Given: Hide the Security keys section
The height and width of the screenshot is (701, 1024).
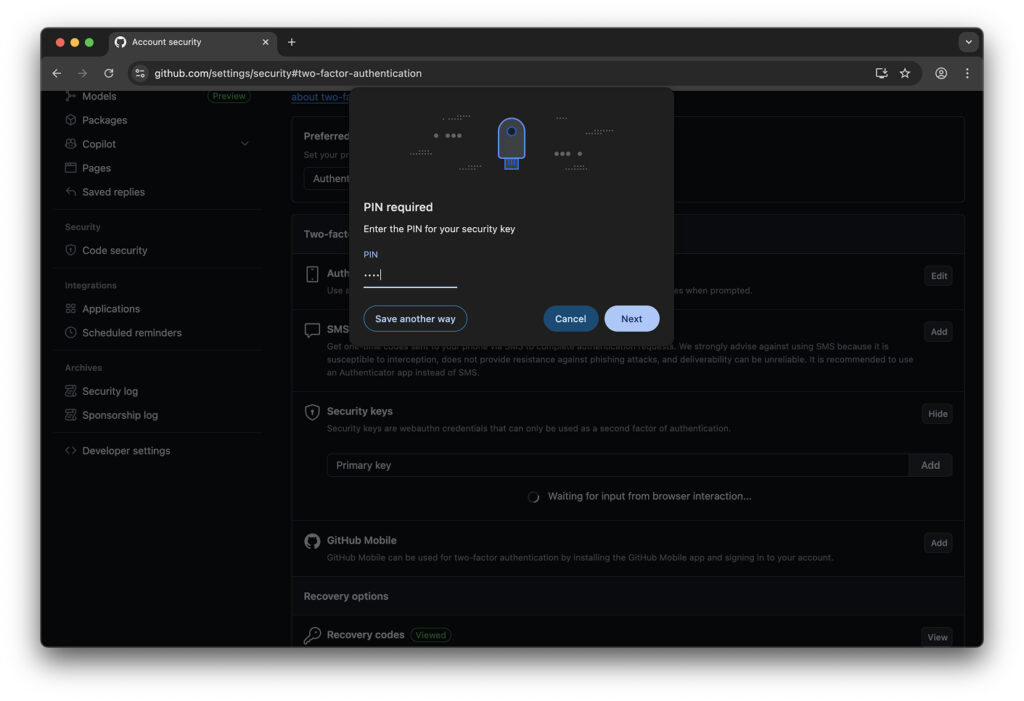Looking at the screenshot, I should pyautogui.click(x=937, y=414).
